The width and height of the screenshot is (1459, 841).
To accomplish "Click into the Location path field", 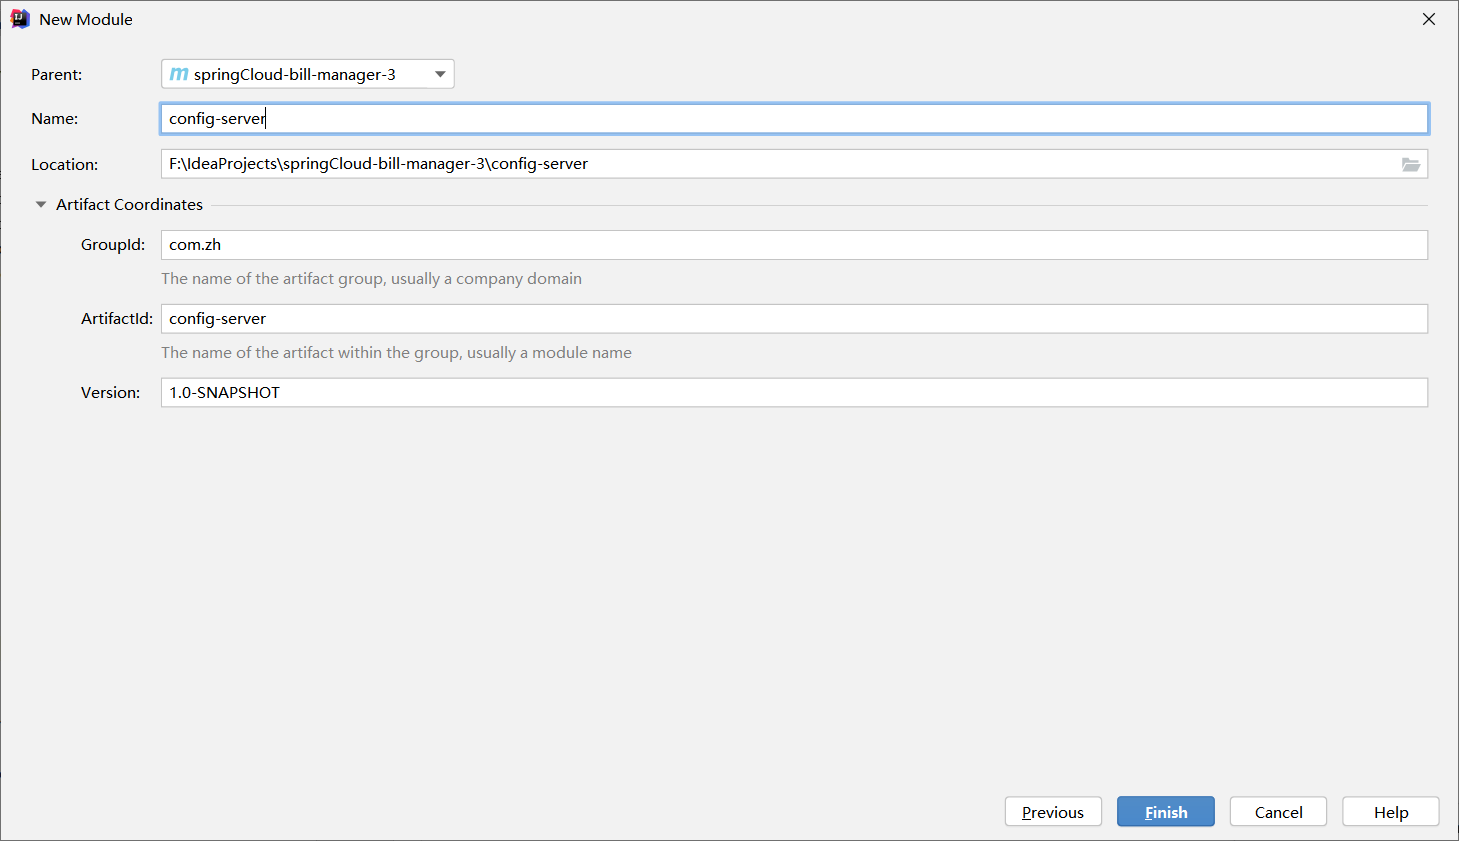I will click(780, 164).
